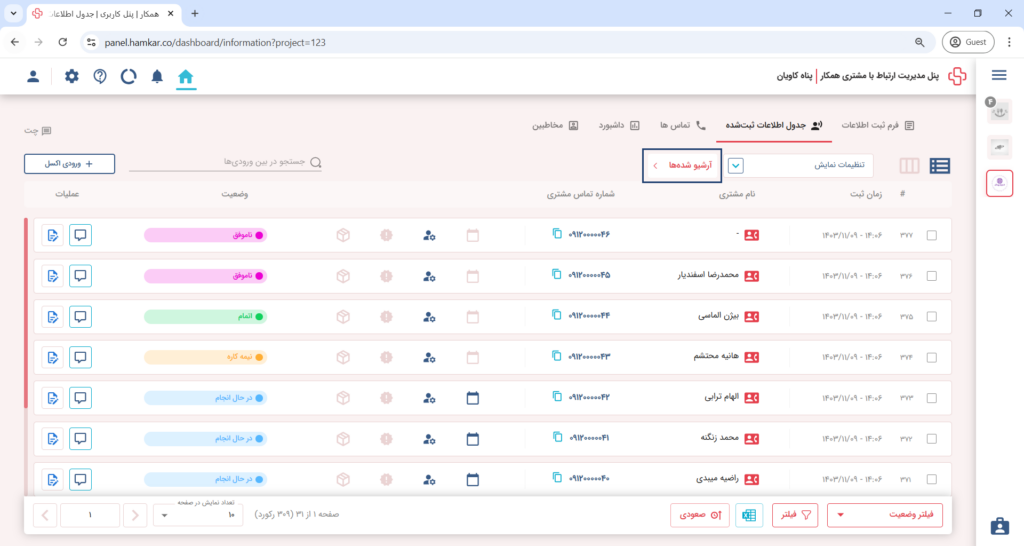Open the notifications bell

pyautogui.click(x=157, y=76)
